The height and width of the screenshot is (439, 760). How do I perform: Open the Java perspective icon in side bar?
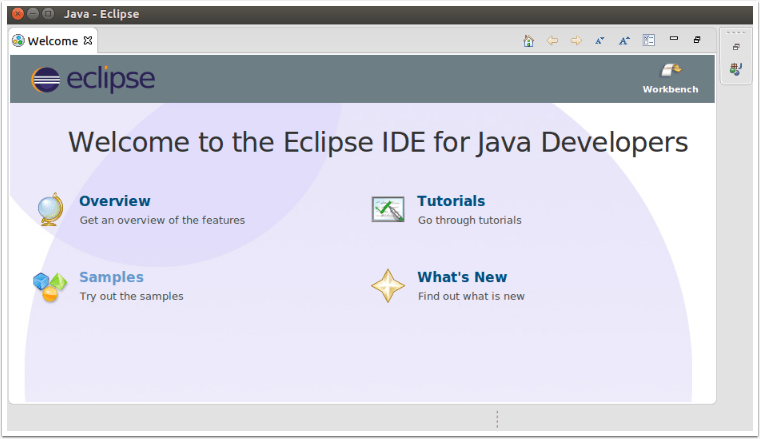[736, 69]
